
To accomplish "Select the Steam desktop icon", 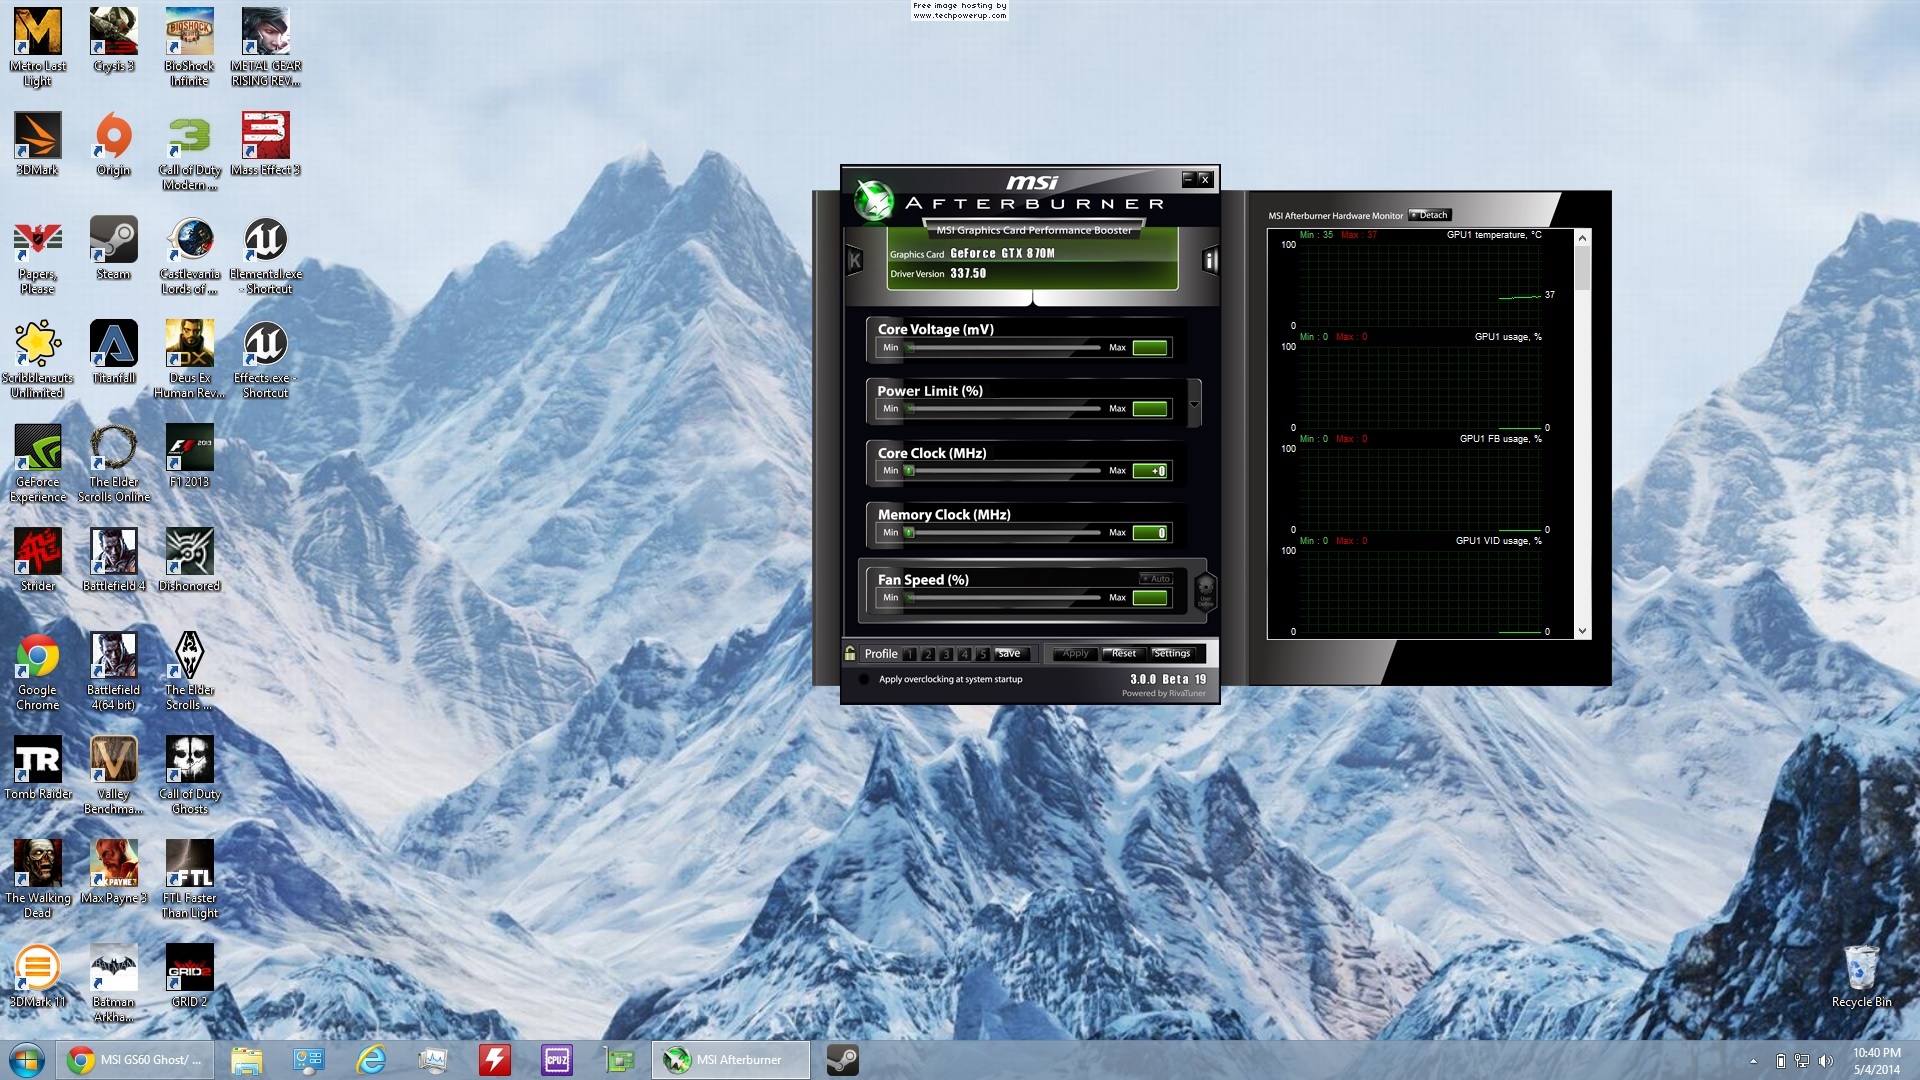I will 114,248.
